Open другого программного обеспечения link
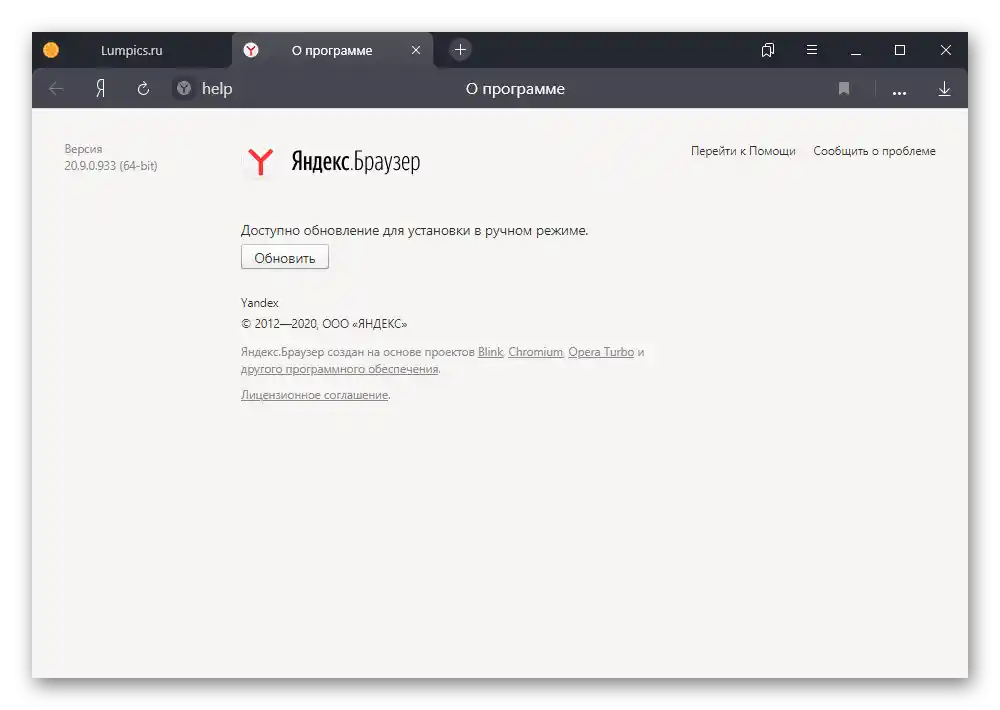 (x=339, y=369)
